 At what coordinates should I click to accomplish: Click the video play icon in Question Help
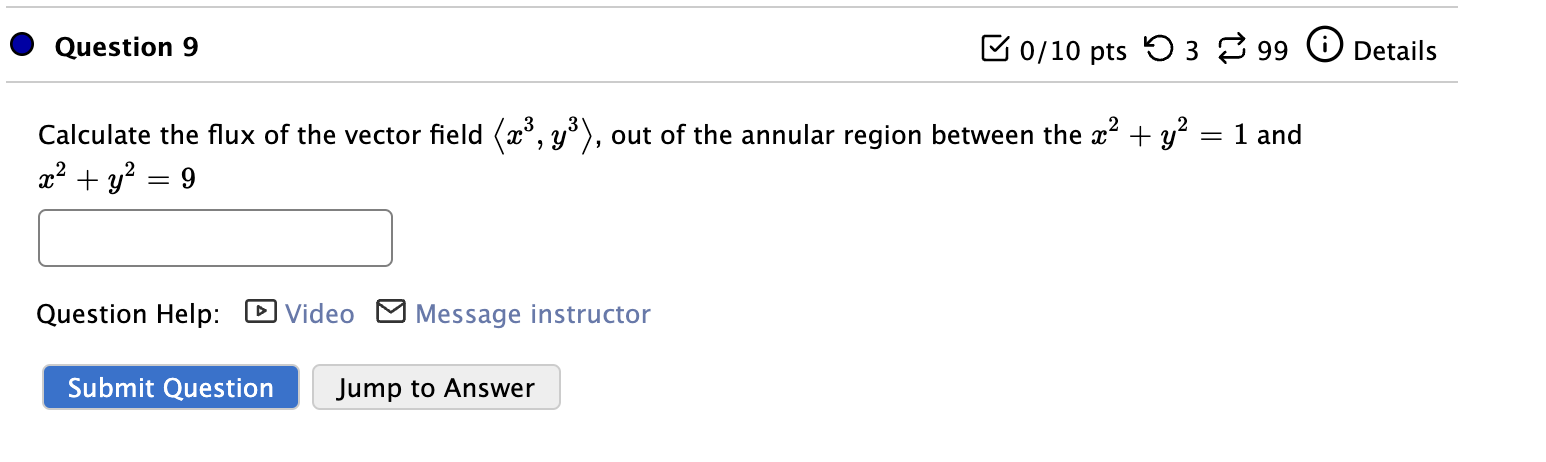pos(260,313)
